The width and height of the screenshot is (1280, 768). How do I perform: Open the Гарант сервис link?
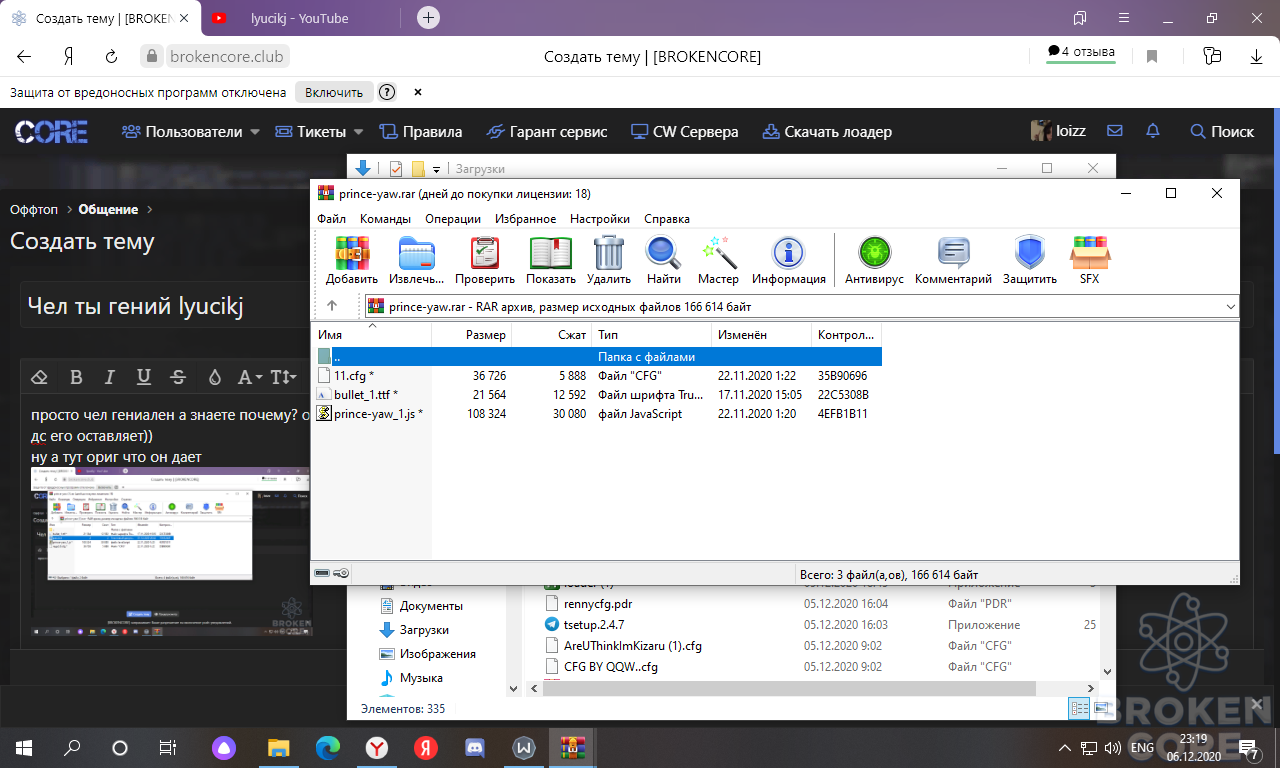[x=547, y=132]
